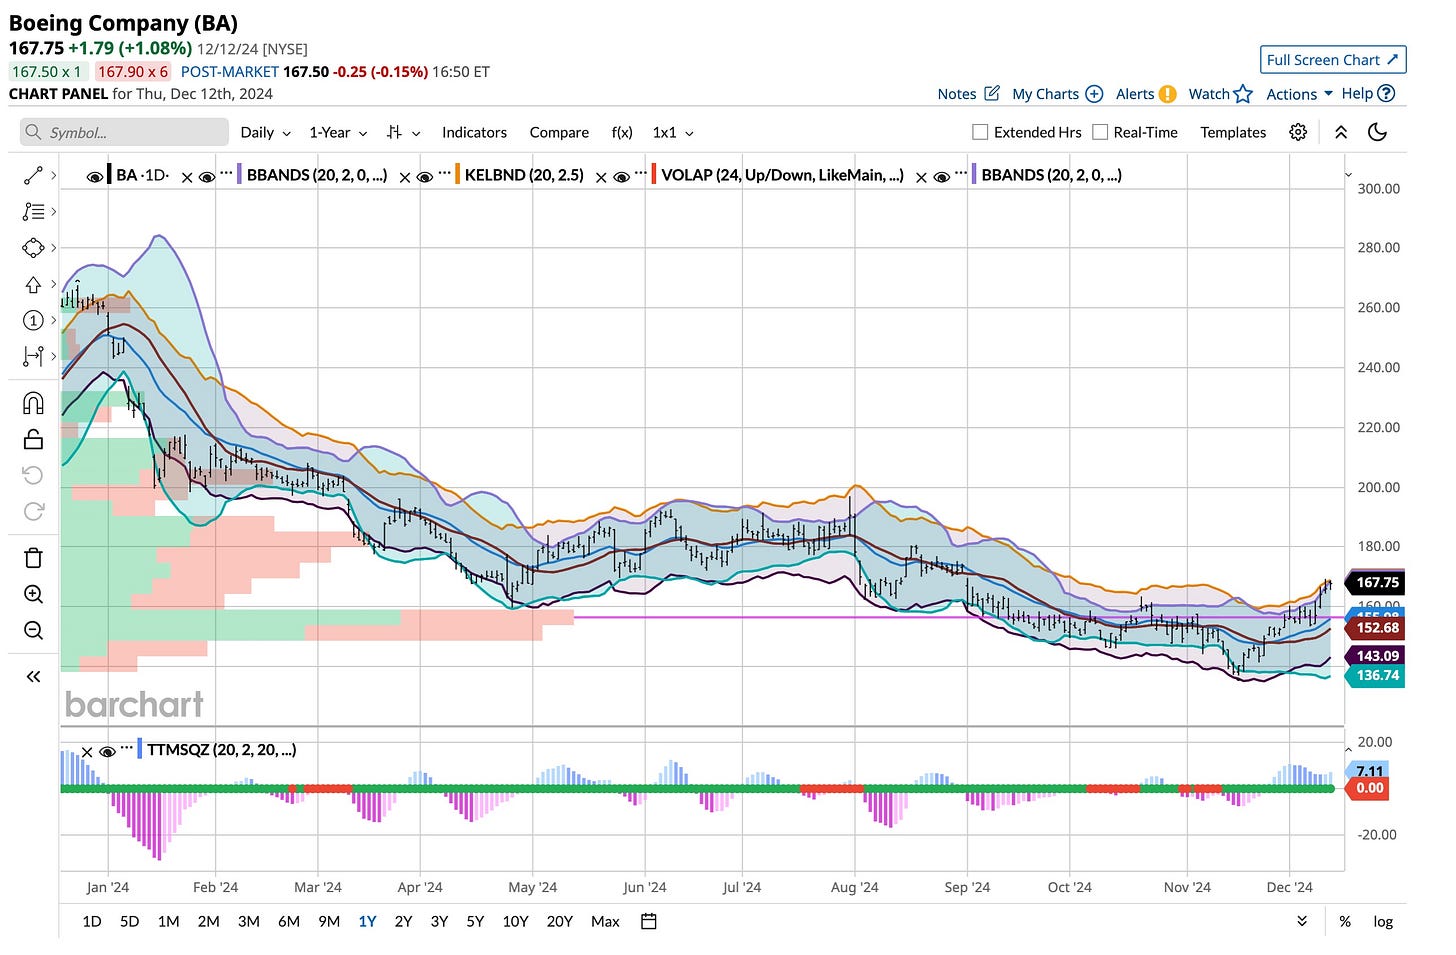Click the orange KELBND color swatch
The height and width of the screenshot is (955, 1456).
point(457,174)
